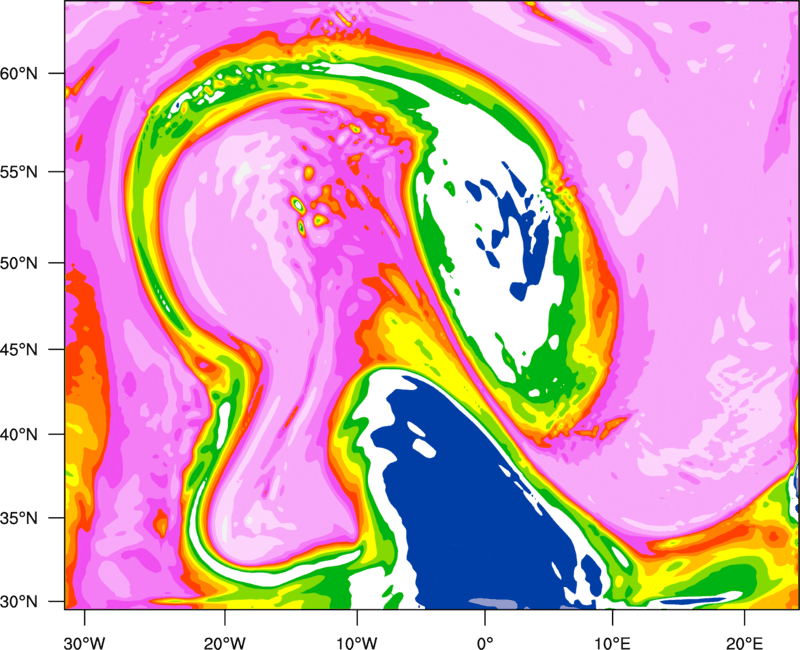Click the 20°W longitude label
The height and width of the screenshot is (650, 800).
coord(225,643)
